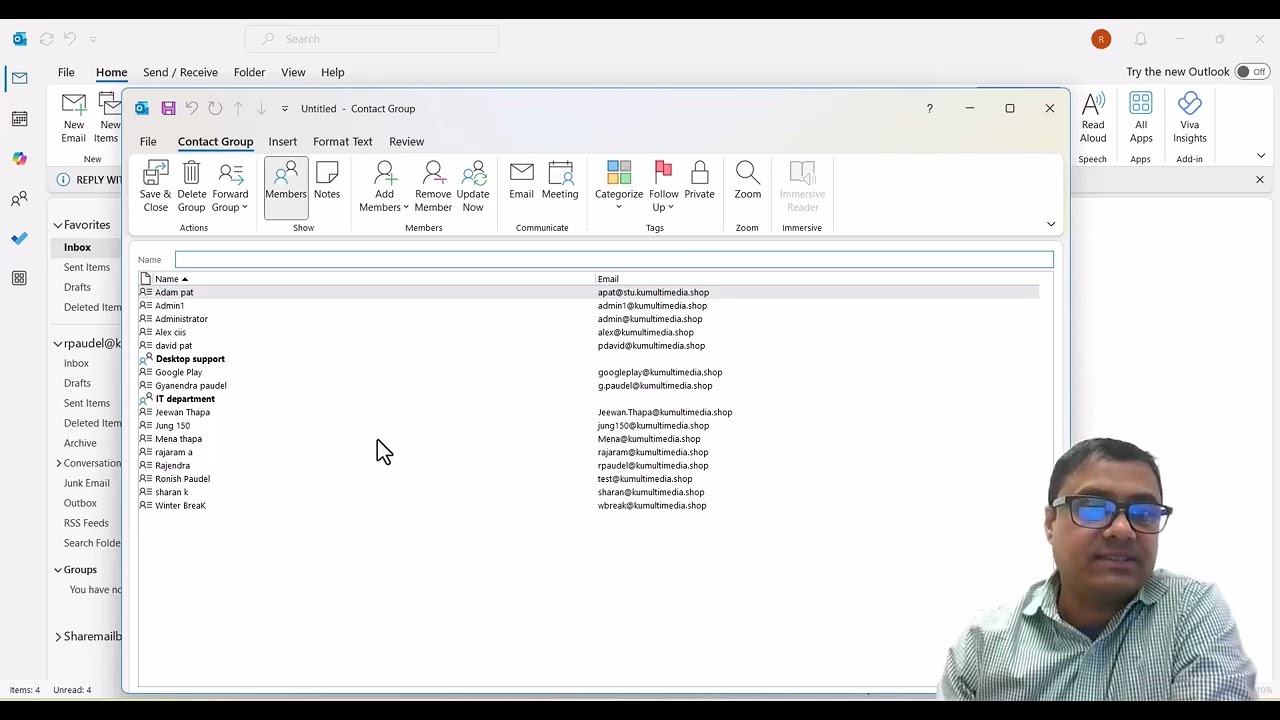1280x720 pixels.
Task: Click the googleplay@kumultimedia.shop email
Action: click(x=660, y=372)
